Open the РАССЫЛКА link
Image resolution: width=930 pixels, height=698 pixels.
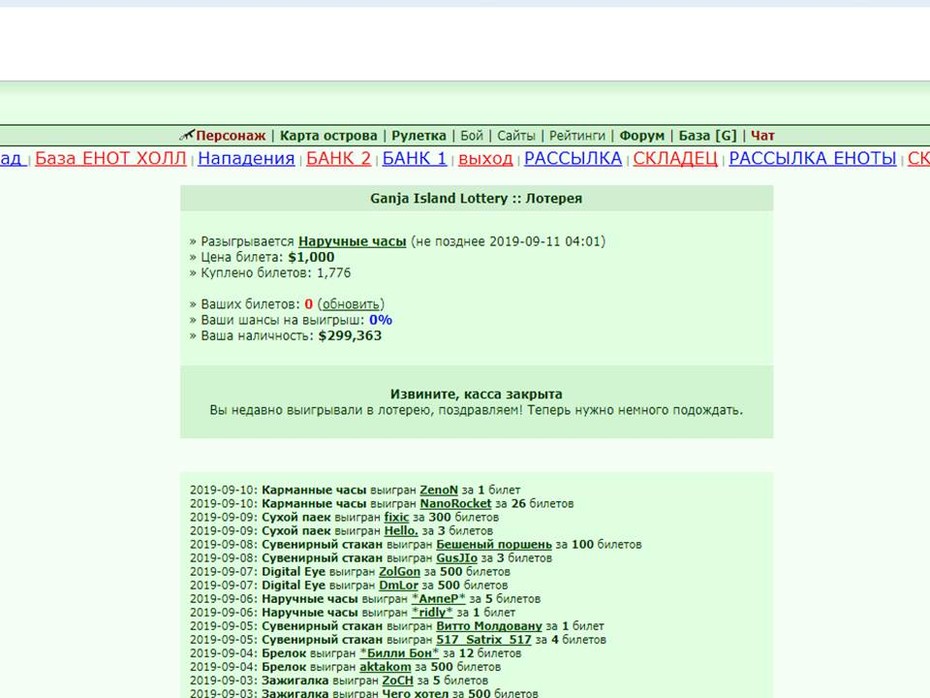coord(573,158)
